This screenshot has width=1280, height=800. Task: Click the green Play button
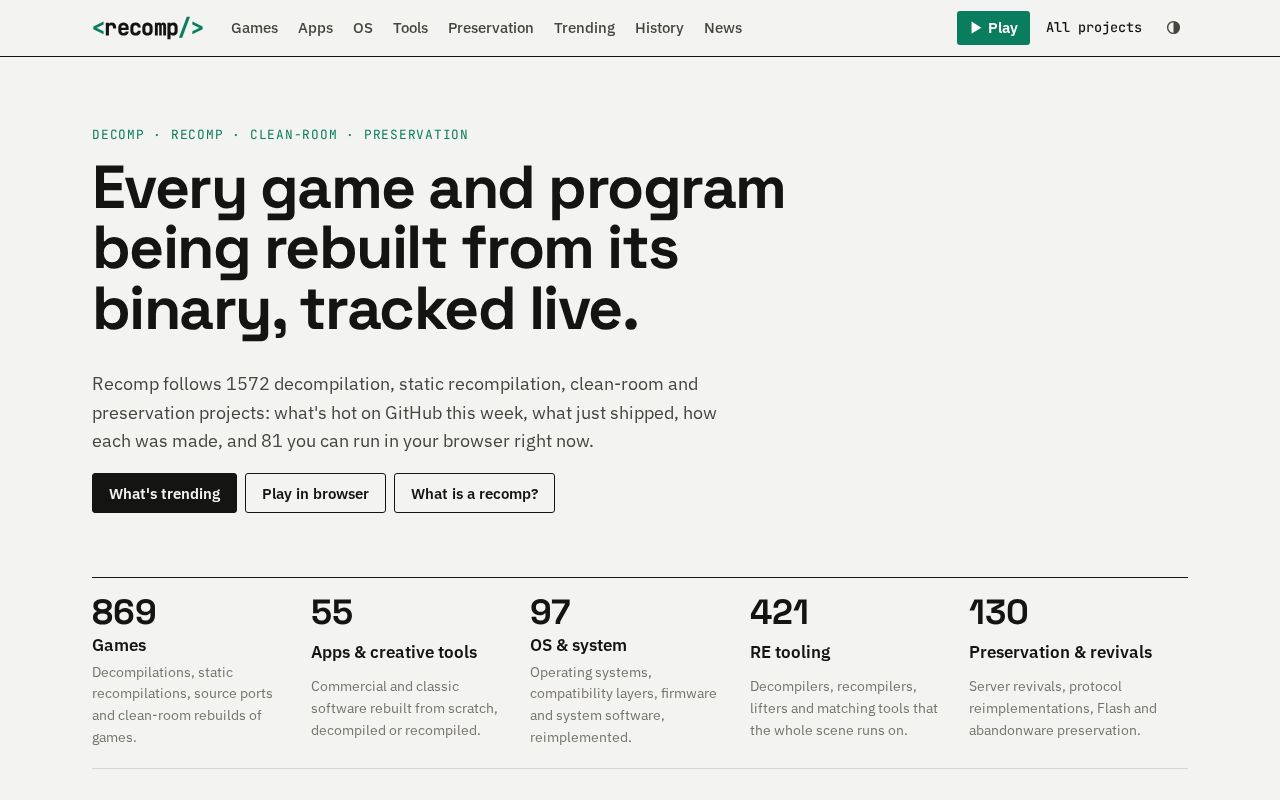993,28
